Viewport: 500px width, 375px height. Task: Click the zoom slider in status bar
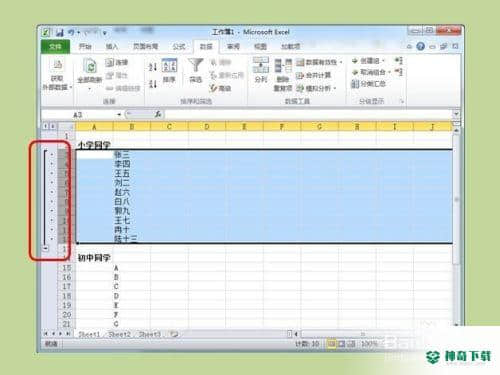click(x=400, y=343)
